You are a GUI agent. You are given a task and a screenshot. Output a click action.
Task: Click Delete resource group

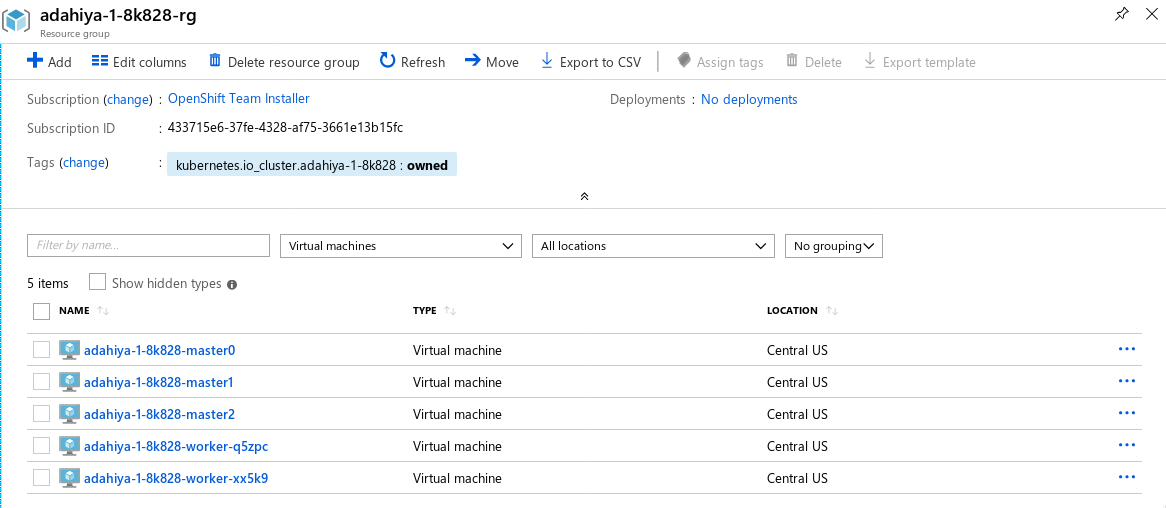[284, 62]
